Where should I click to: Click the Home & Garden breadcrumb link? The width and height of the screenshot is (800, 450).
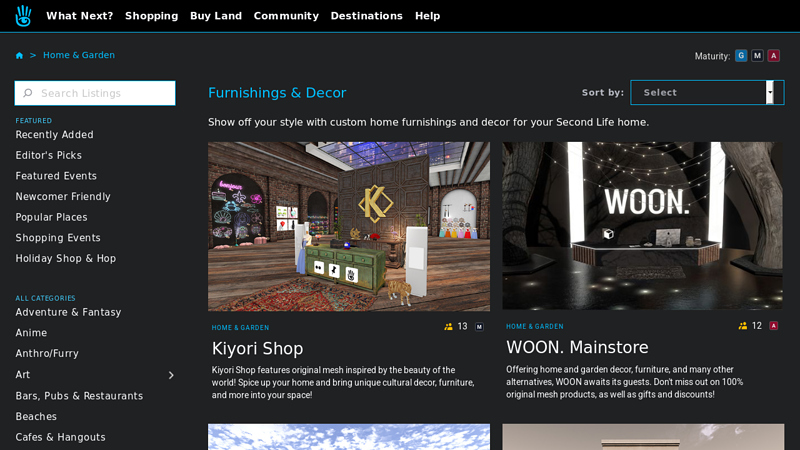pyautogui.click(x=79, y=55)
